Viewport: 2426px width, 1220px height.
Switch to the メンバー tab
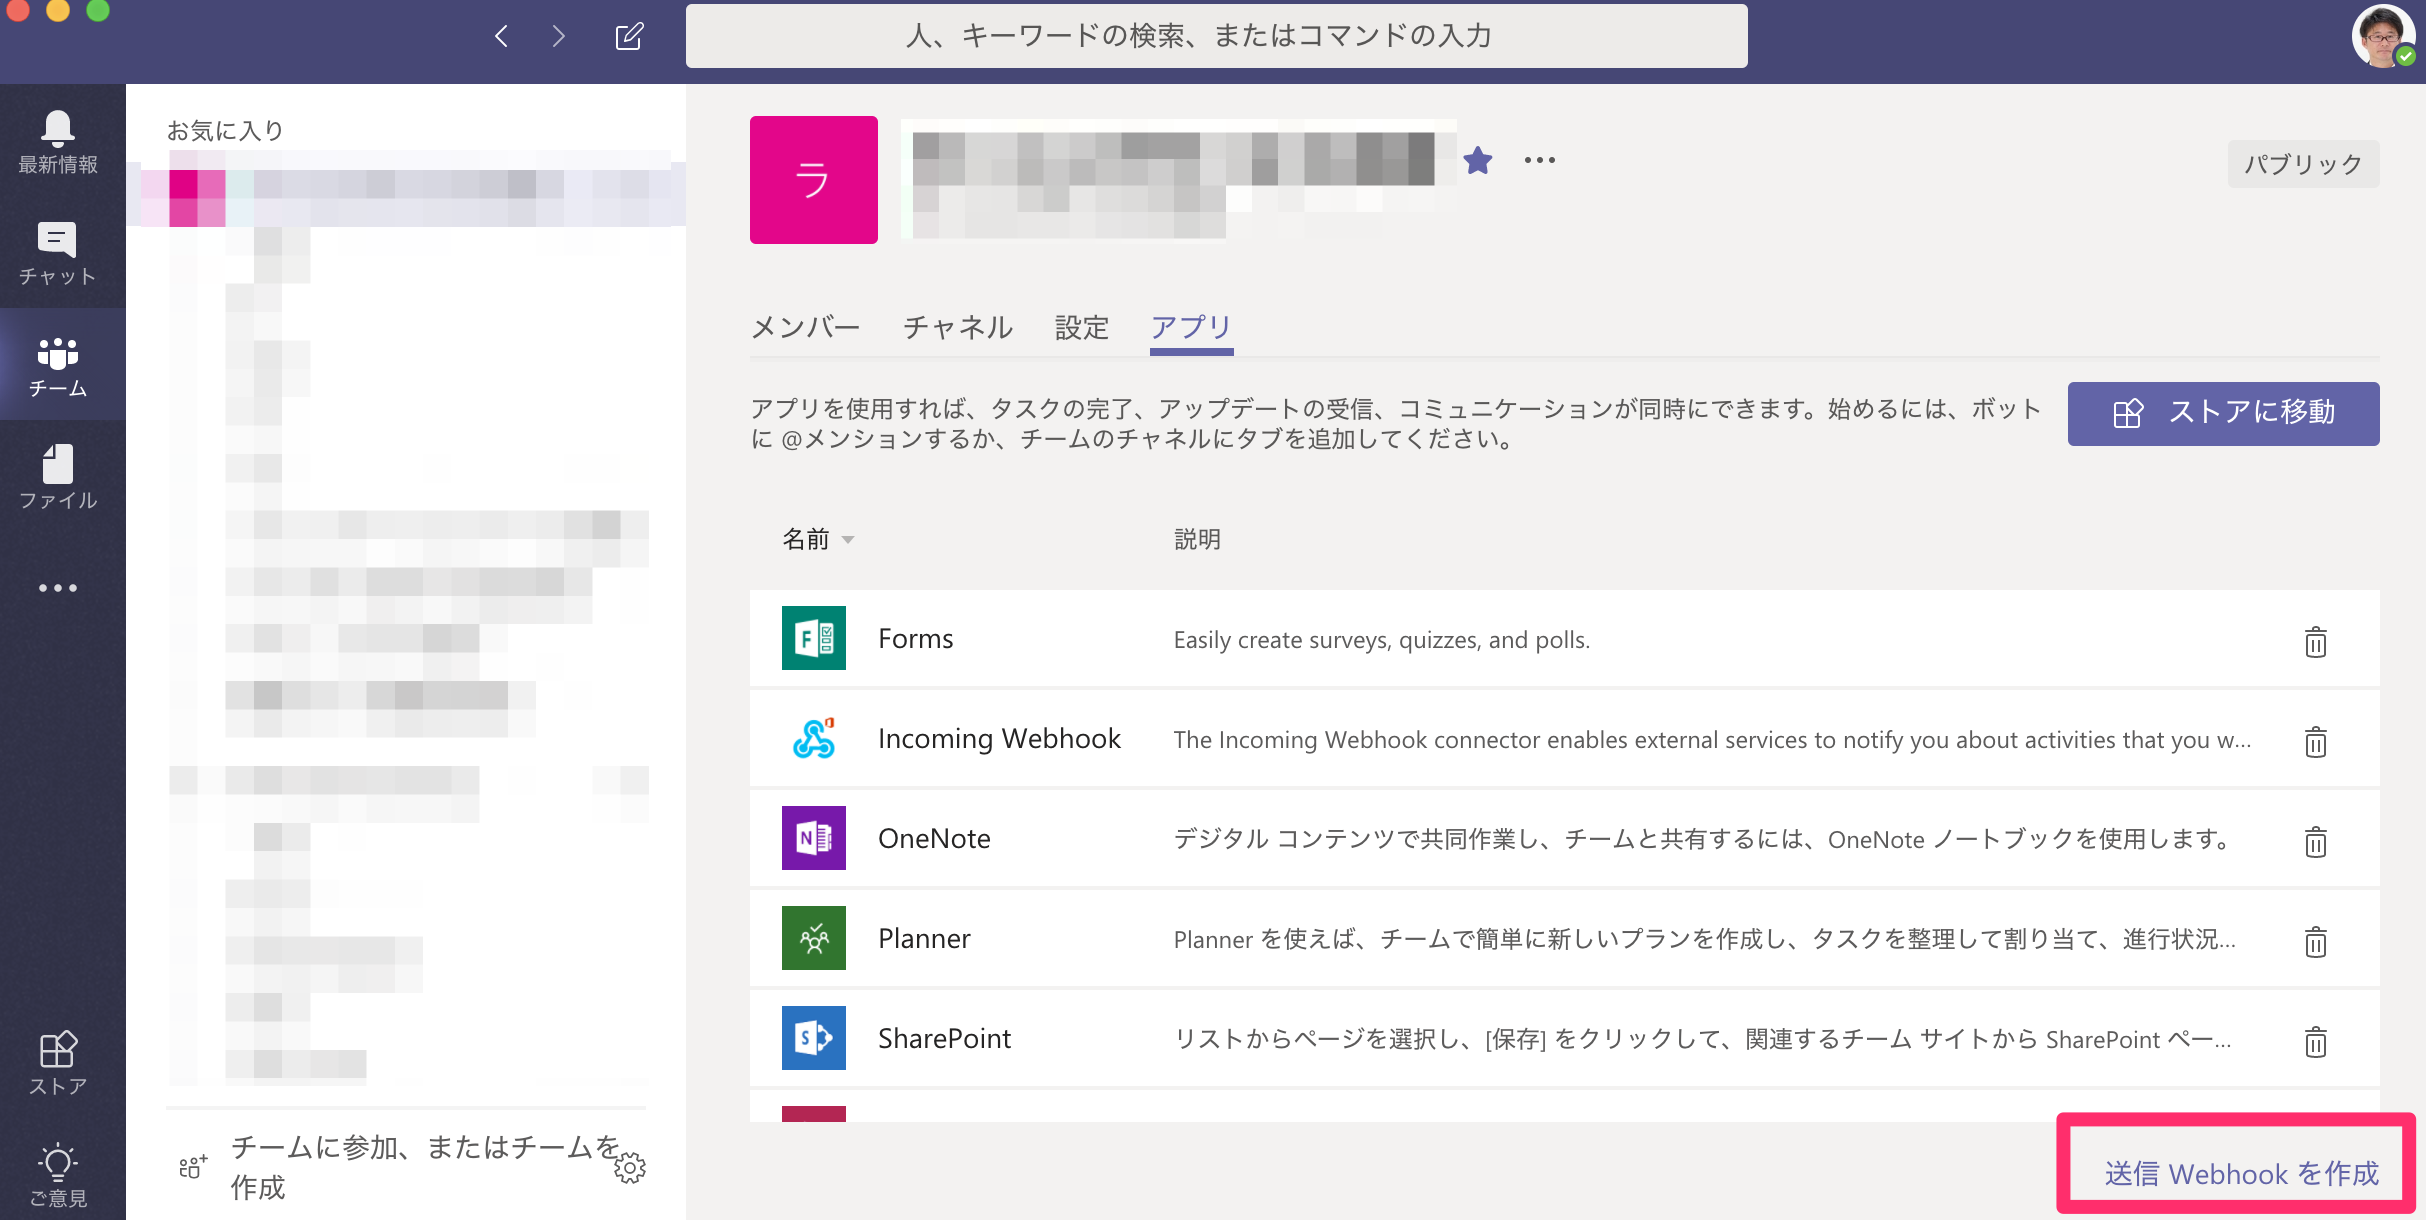(805, 327)
